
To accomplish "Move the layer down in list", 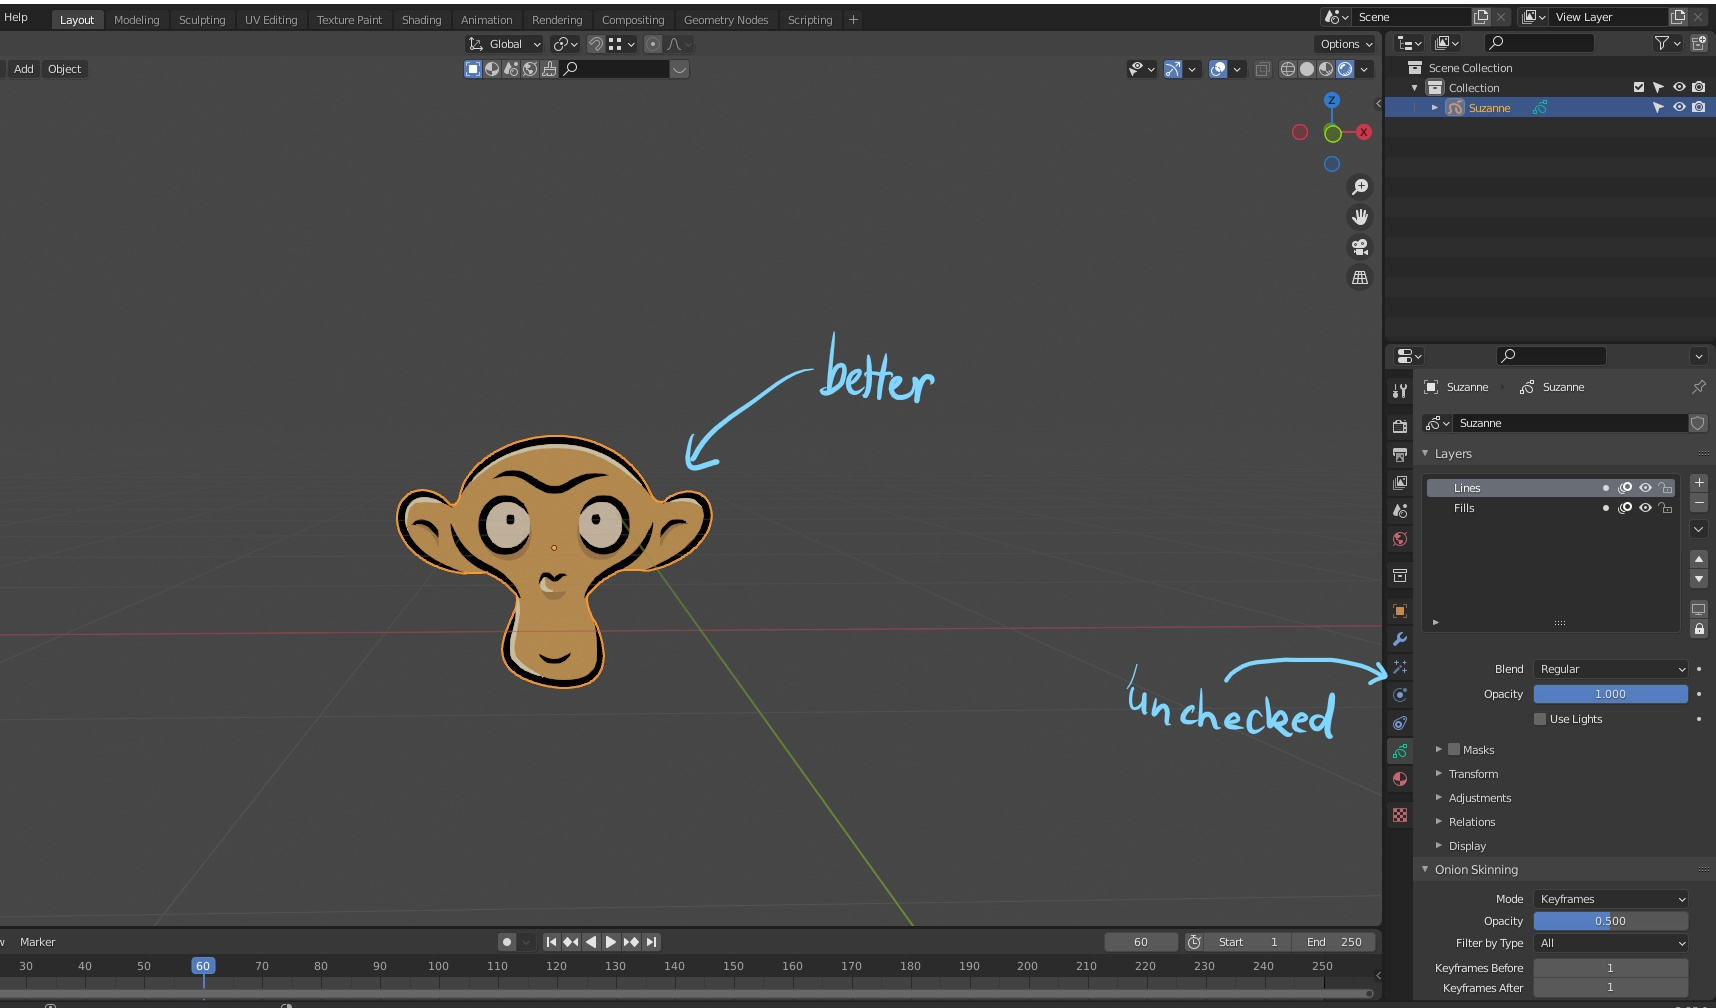I will [x=1699, y=579].
